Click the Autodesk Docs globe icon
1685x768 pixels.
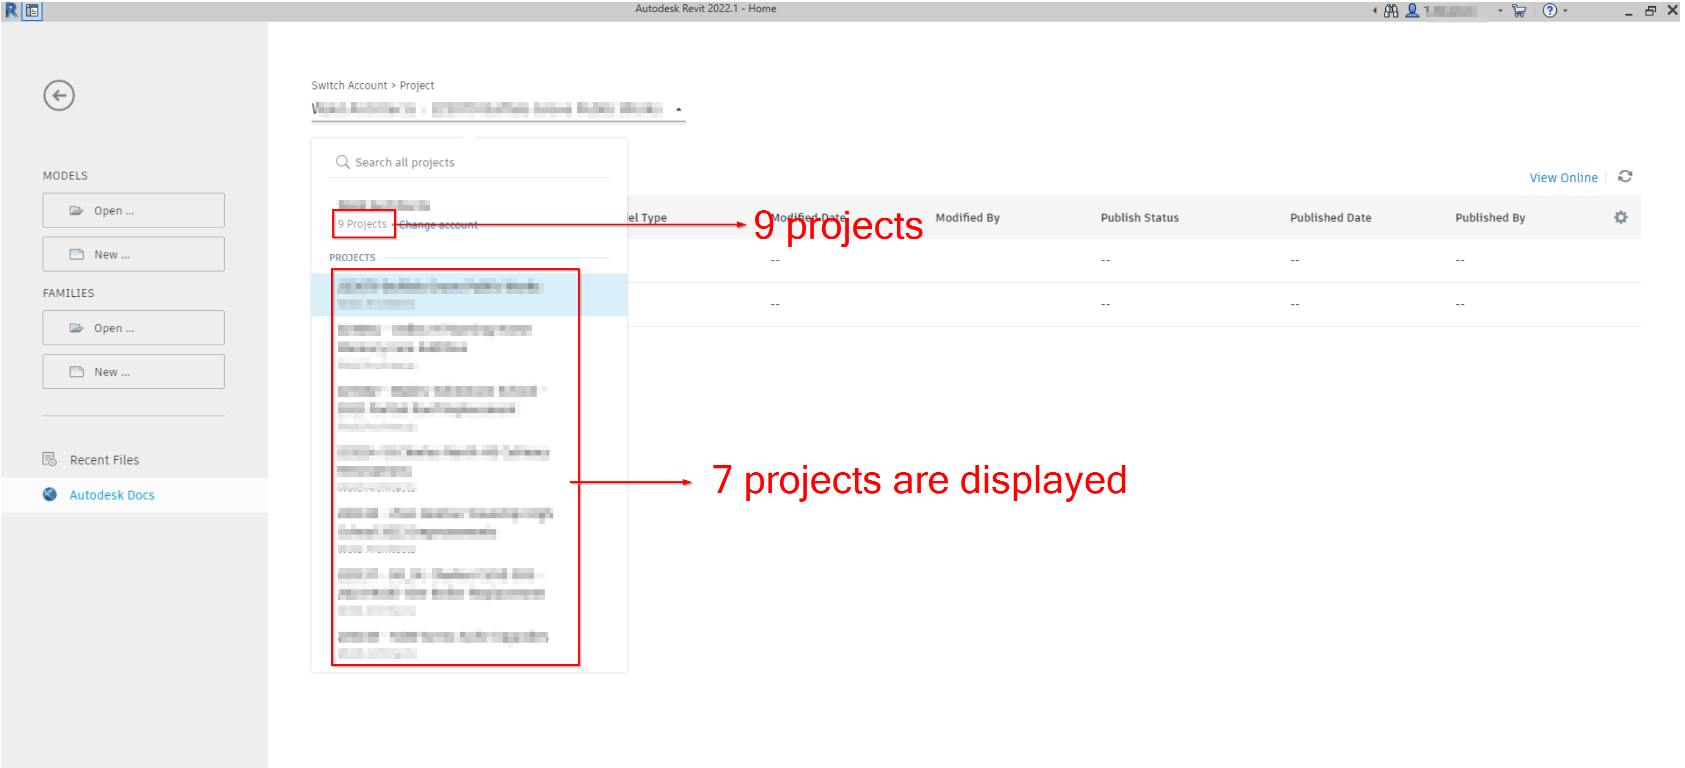point(50,494)
